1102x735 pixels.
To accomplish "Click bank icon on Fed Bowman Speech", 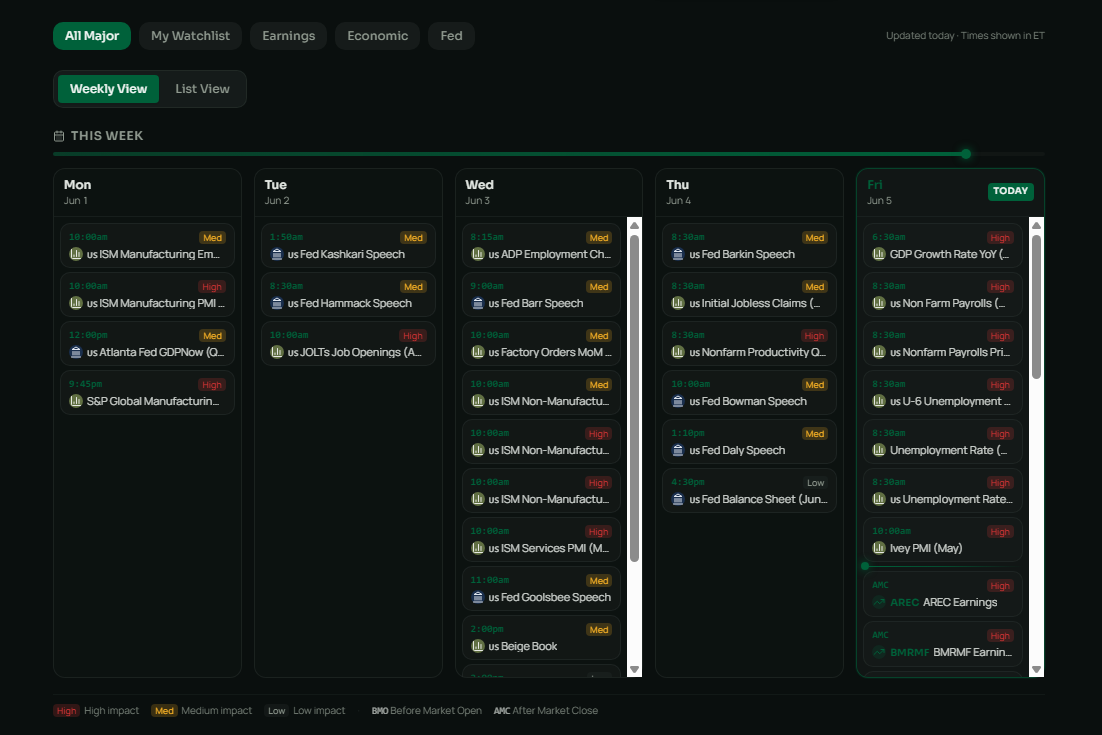I will coord(678,401).
